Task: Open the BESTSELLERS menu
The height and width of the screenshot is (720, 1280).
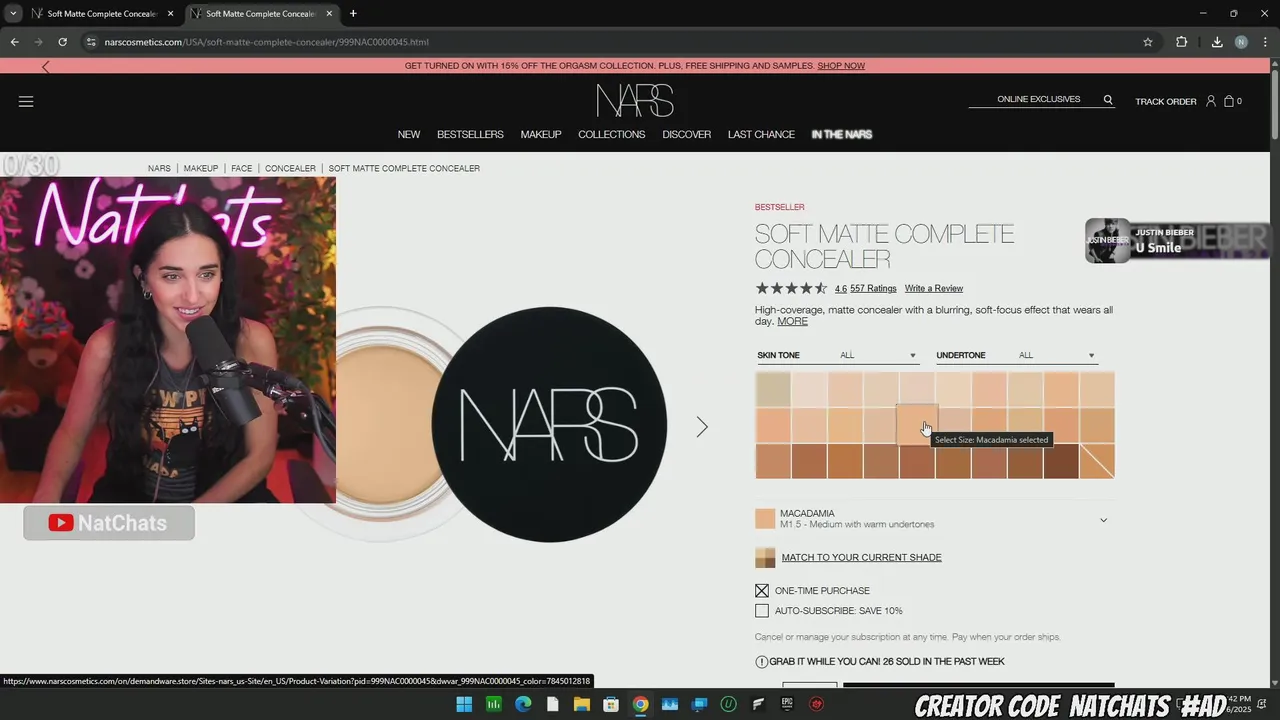Action: tap(470, 134)
